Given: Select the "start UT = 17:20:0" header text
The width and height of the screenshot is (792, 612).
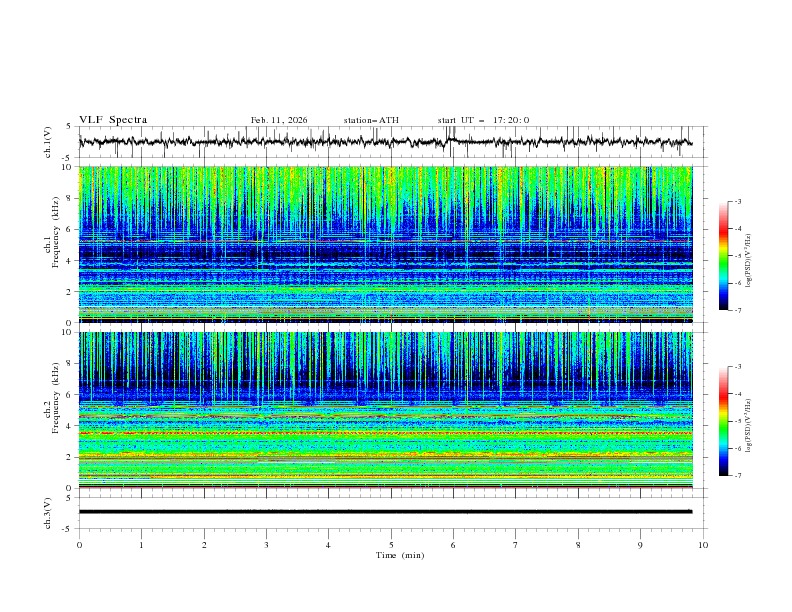Looking at the screenshot, I should click(x=483, y=120).
